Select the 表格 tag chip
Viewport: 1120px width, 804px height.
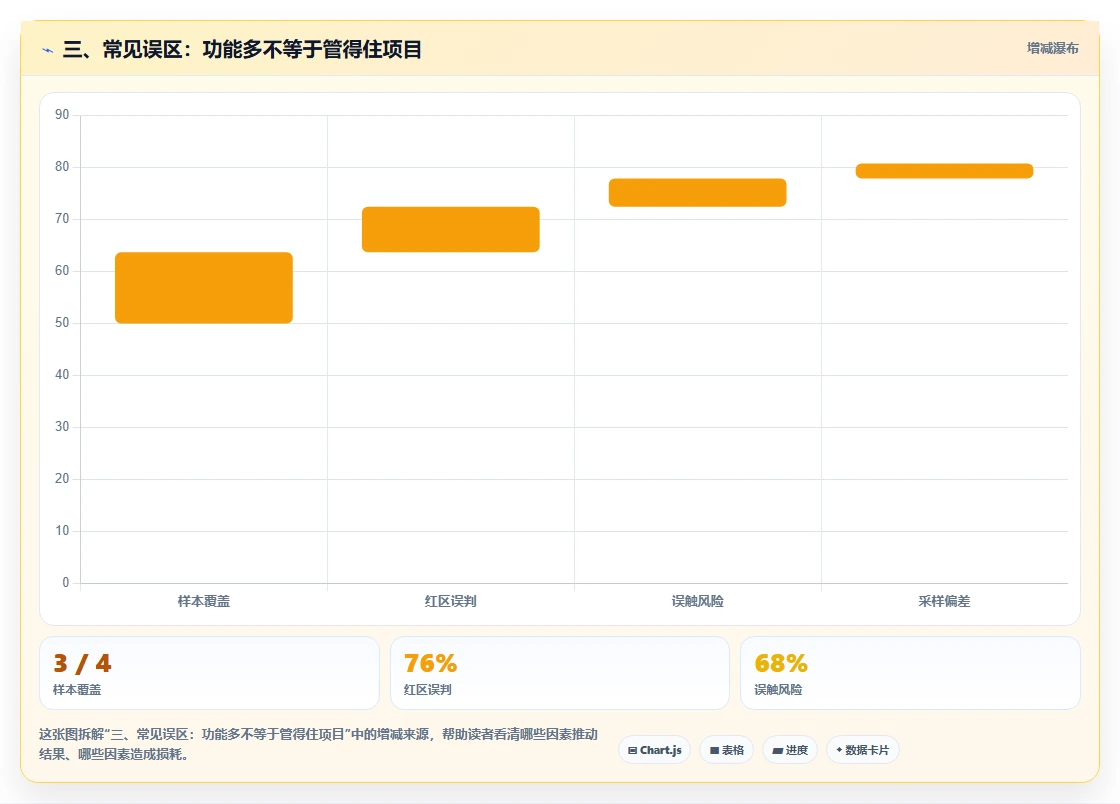coord(726,750)
